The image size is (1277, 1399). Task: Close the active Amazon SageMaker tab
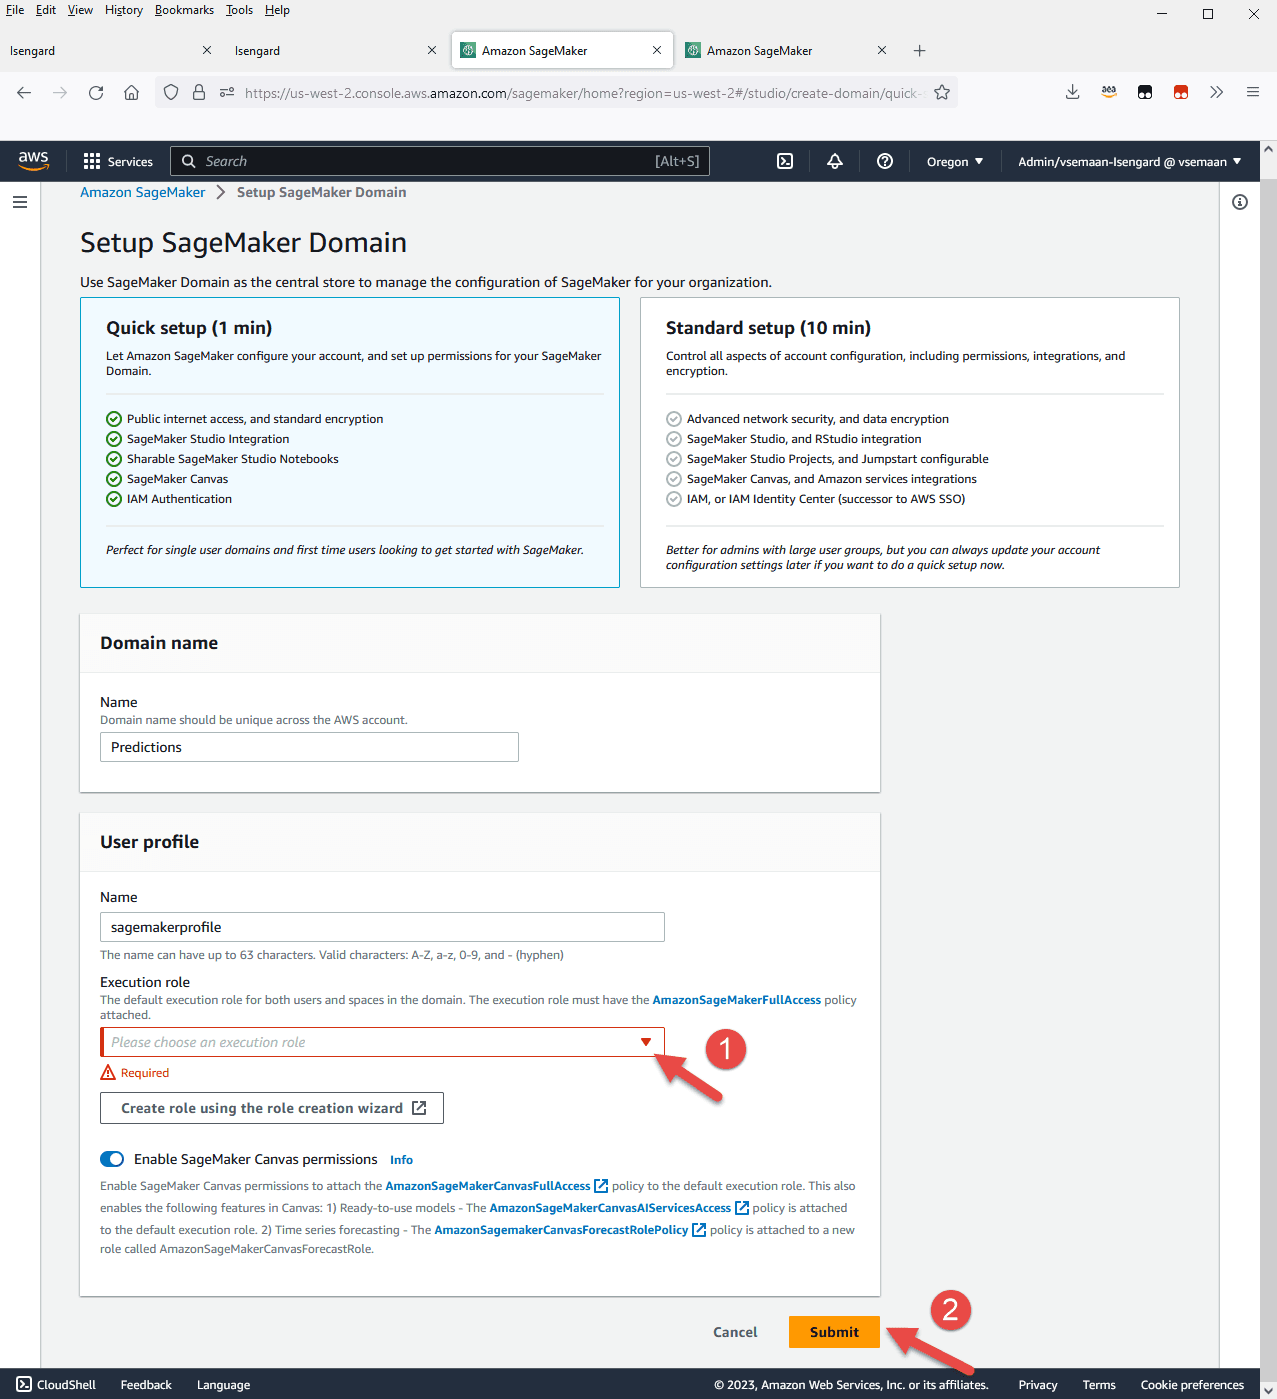(x=657, y=50)
